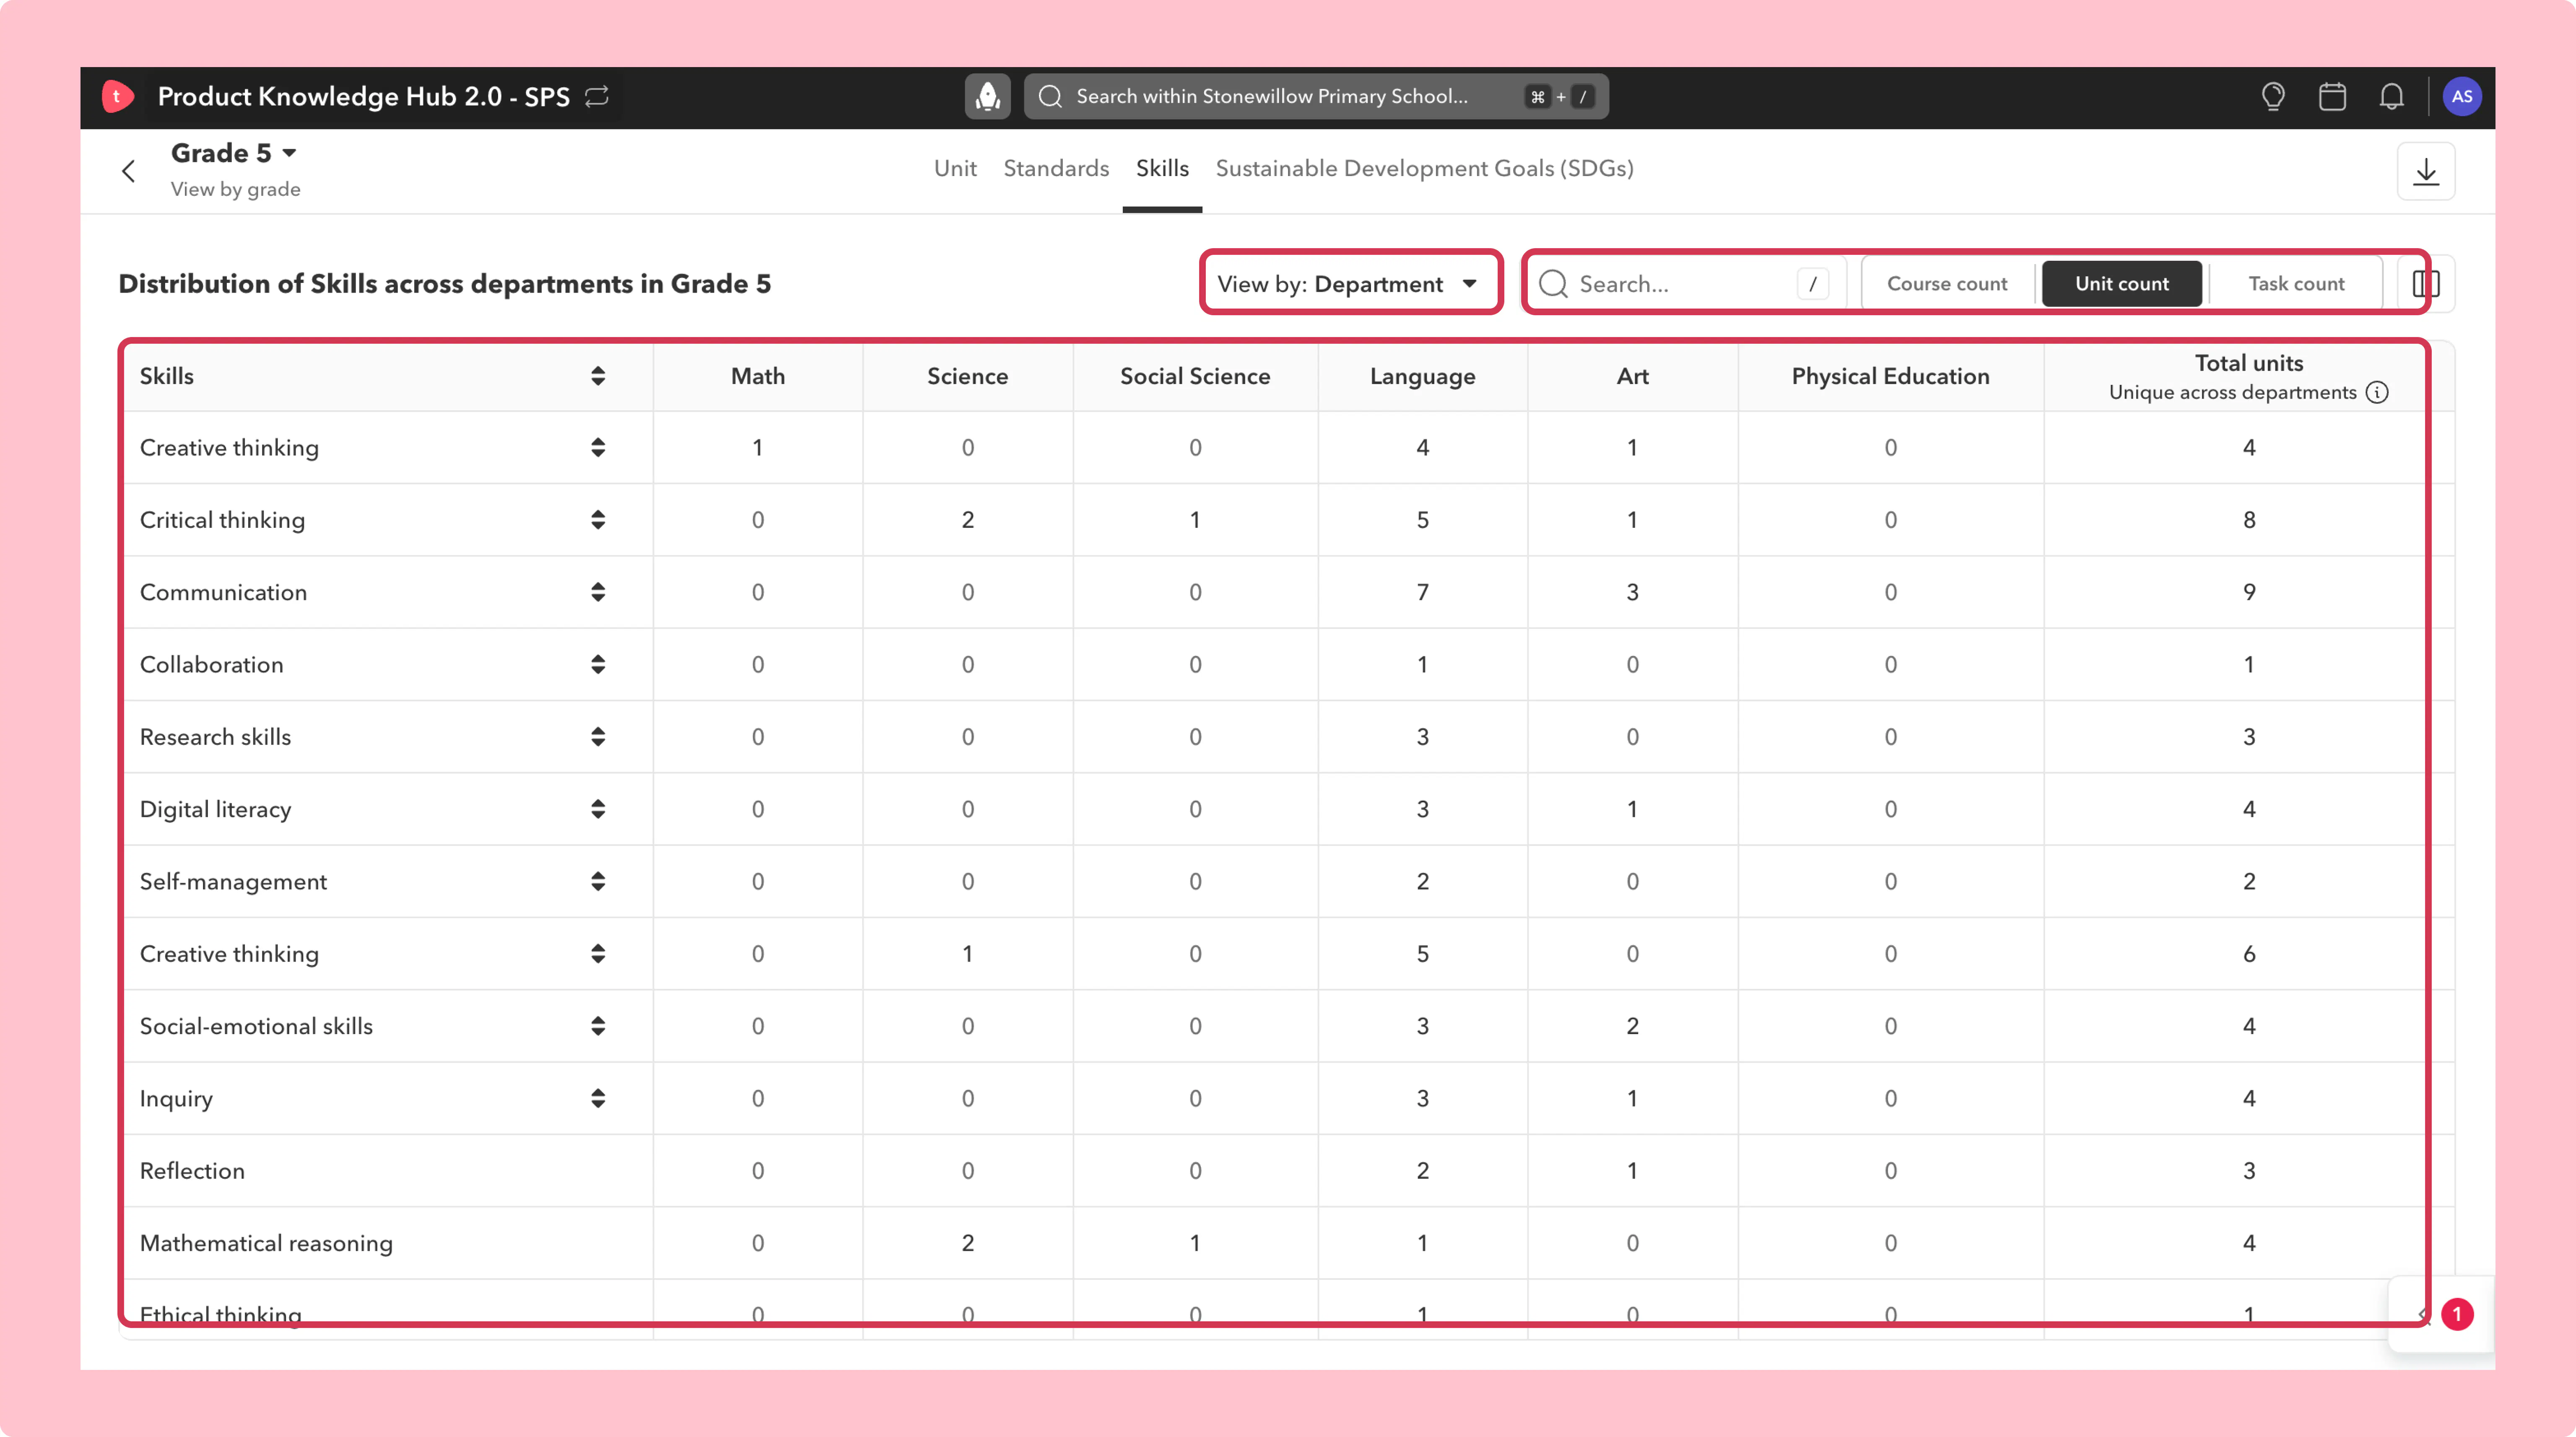This screenshot has height=1437, width=2576.
Task: Click the Physical Education column header
Action: [x=1890, y=376]
